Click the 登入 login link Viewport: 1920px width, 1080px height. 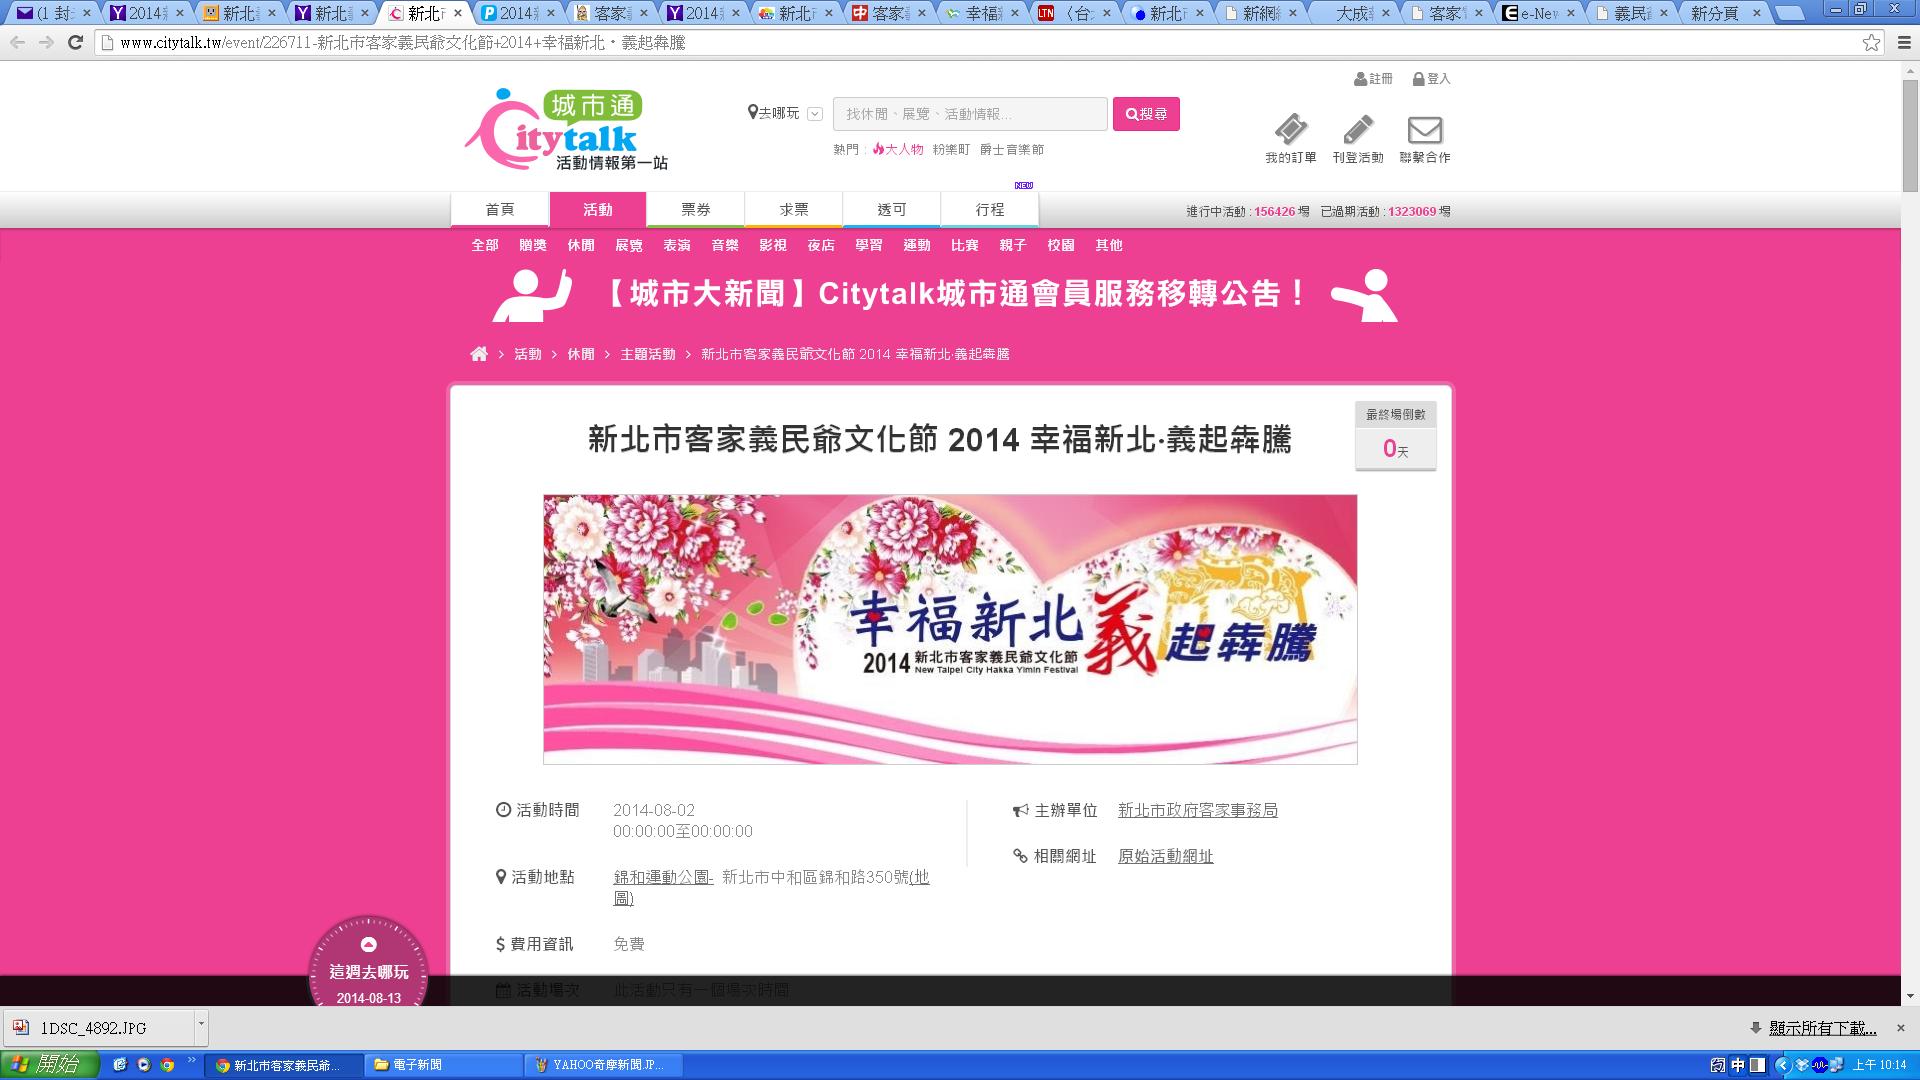(x=1431, y=79)
